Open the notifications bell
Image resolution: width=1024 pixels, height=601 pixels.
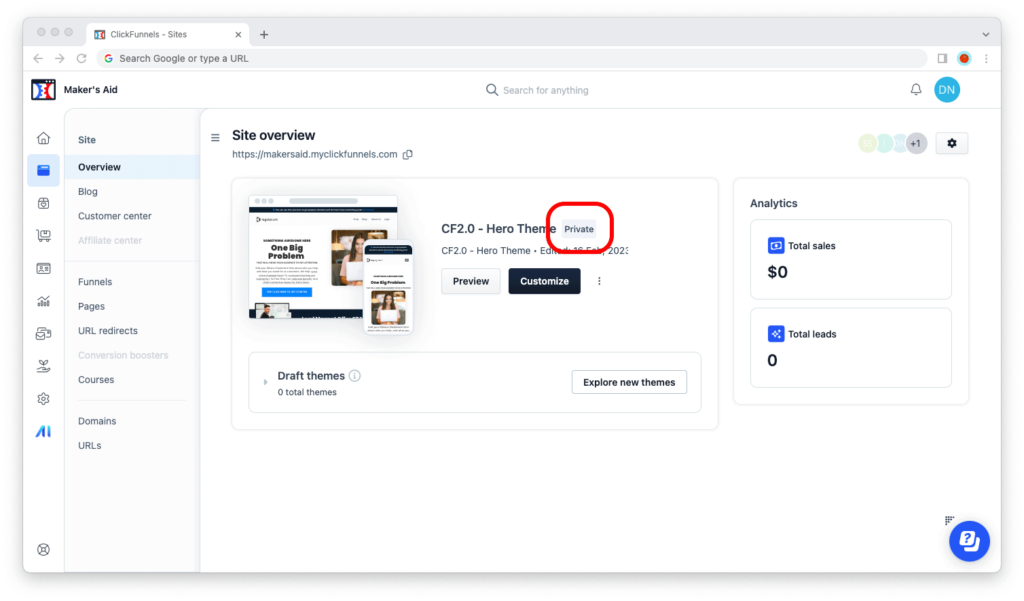pyautogui.click(x=916, y=89)
